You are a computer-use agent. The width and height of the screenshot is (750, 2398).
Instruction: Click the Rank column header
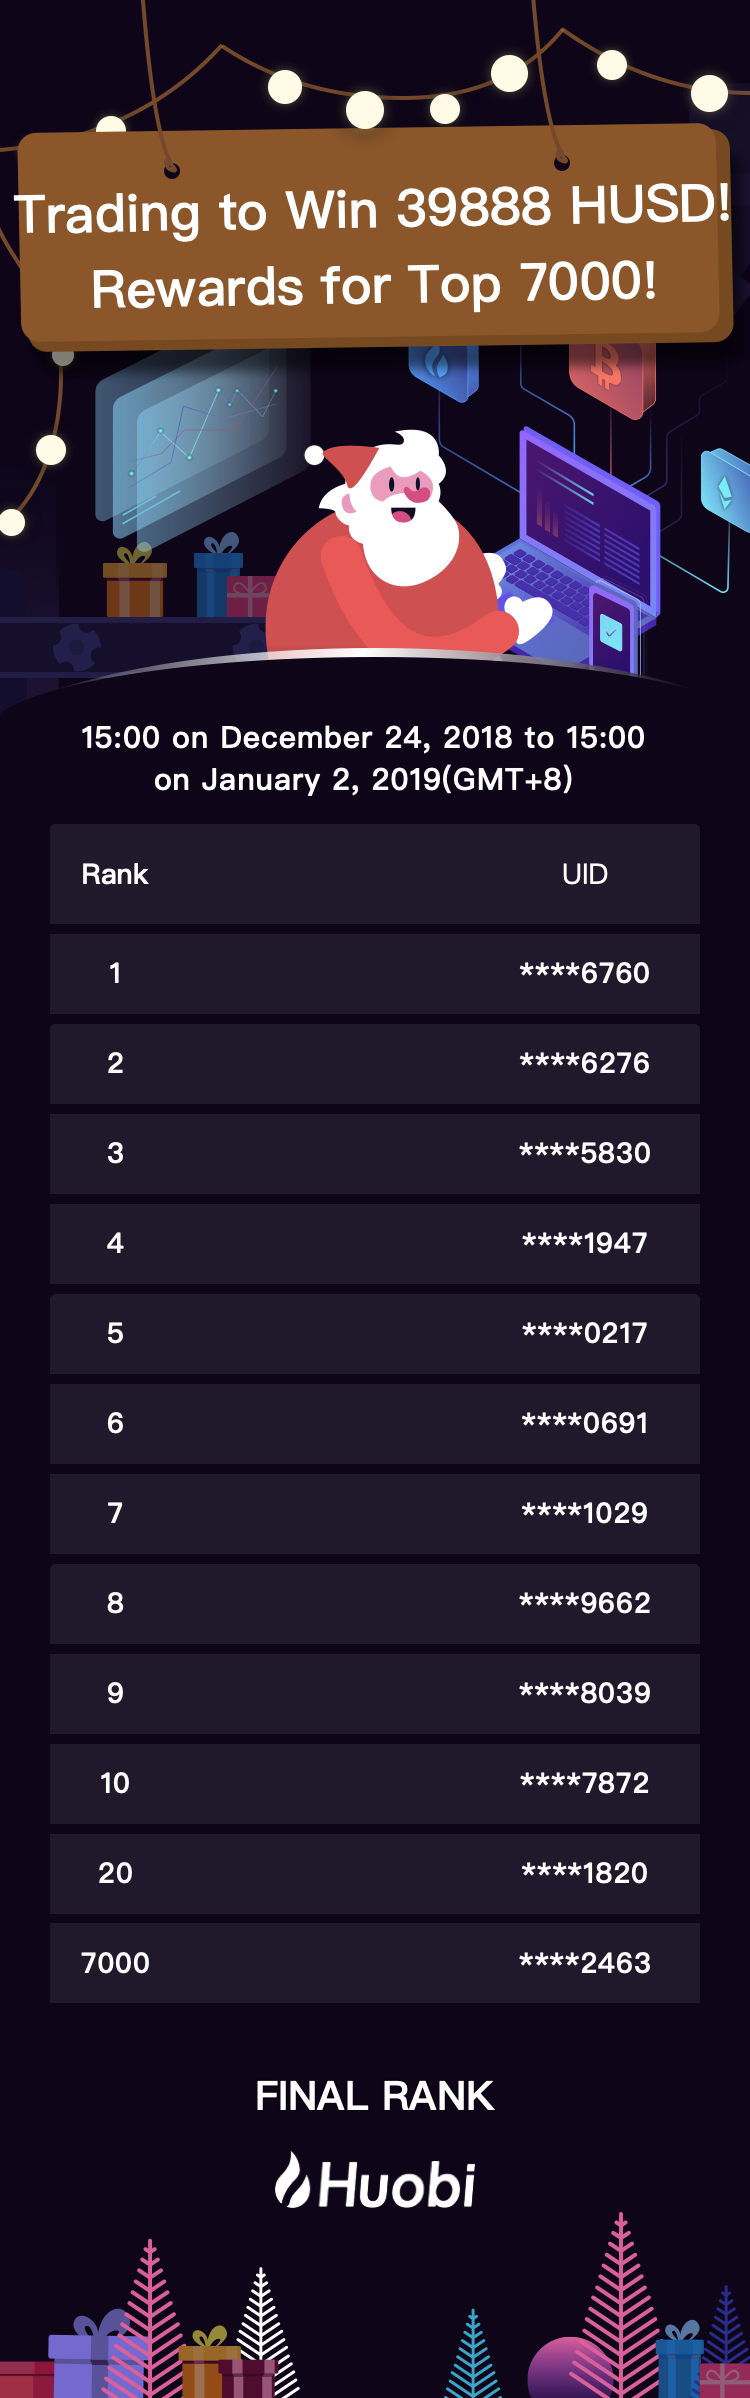[115, 874]
